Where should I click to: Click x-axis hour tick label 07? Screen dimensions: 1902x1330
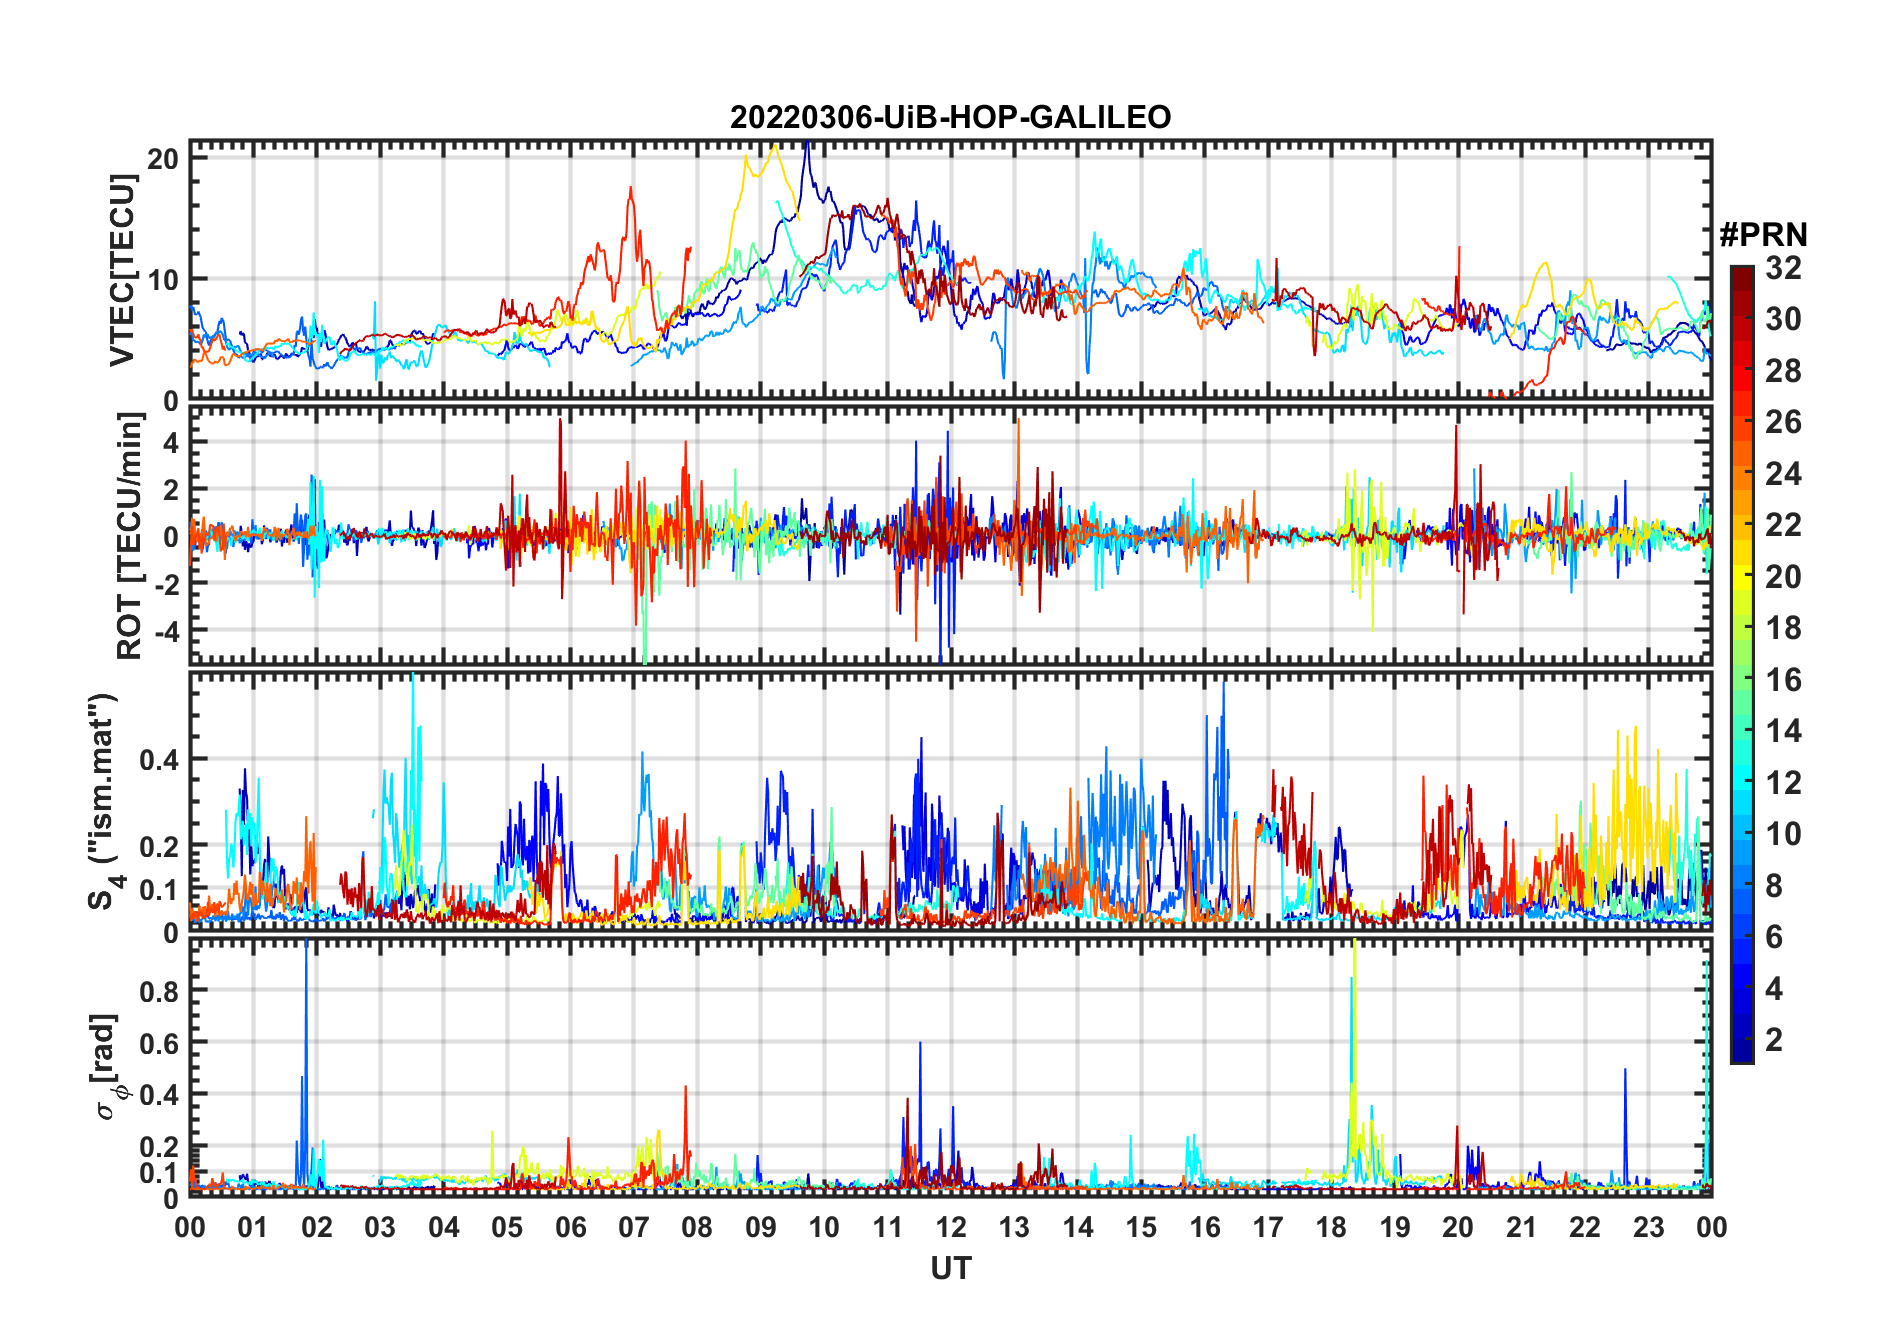(634, 1227)
